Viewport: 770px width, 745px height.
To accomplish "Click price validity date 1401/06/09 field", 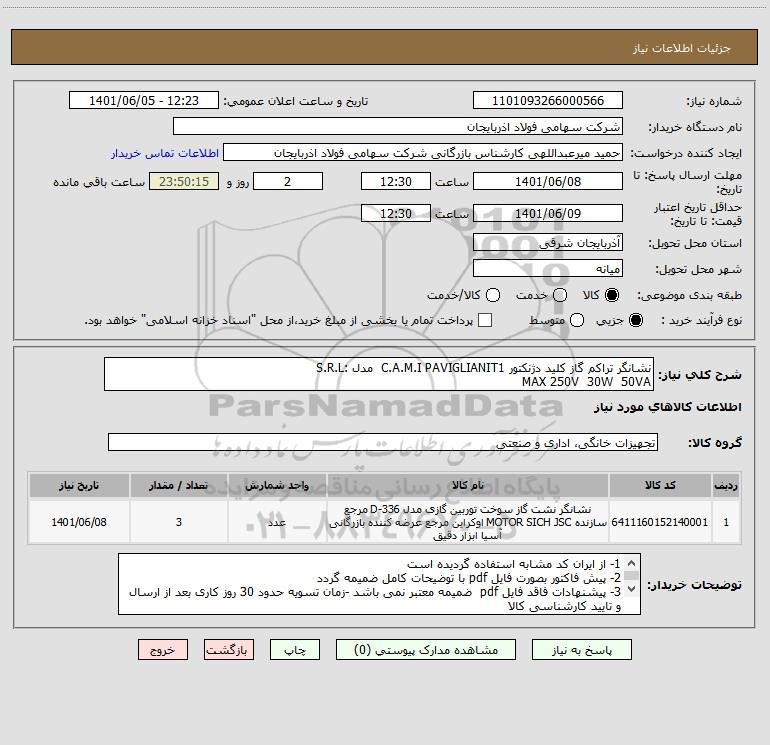I will tap(548, 213).
